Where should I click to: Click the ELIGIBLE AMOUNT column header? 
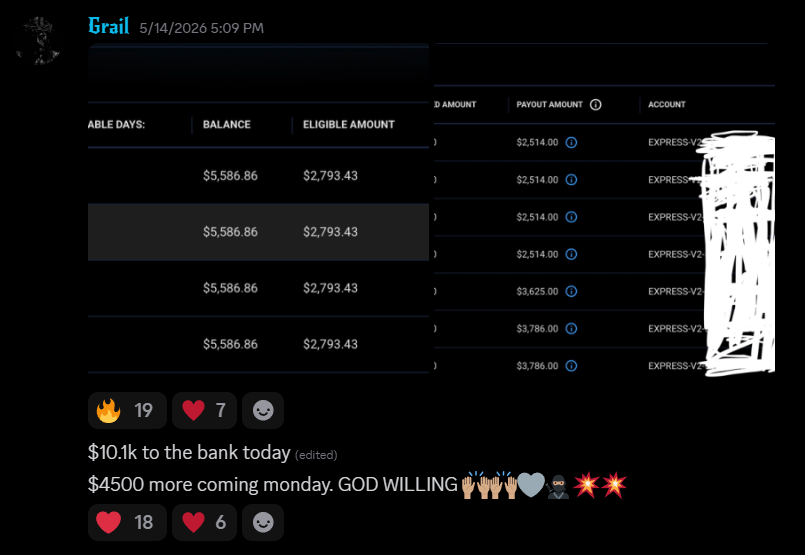click(349, 125)
